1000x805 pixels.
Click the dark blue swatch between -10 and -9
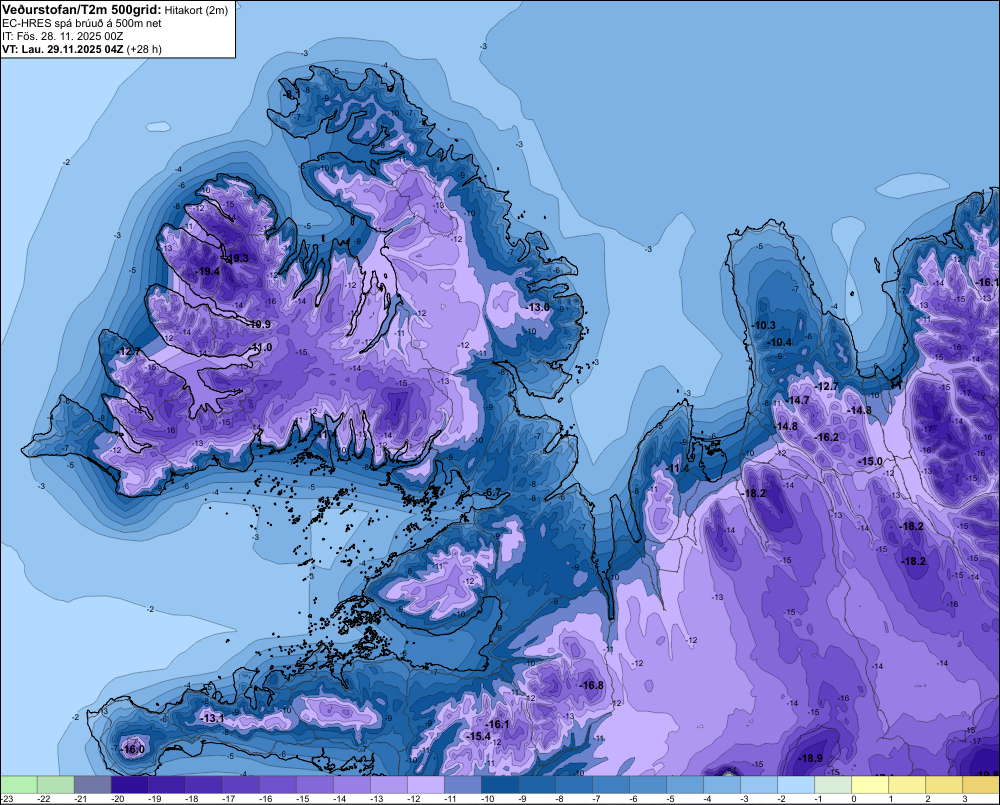(500, 785)
